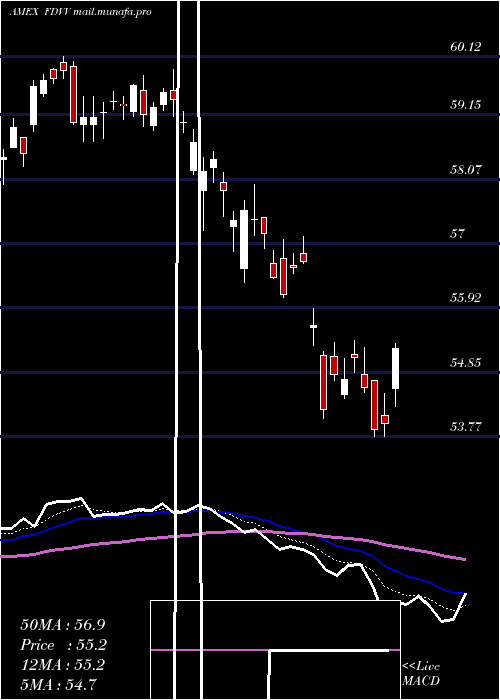Click the AMEX FDVV chart title

pyautogui.click(x=80, y=12)
